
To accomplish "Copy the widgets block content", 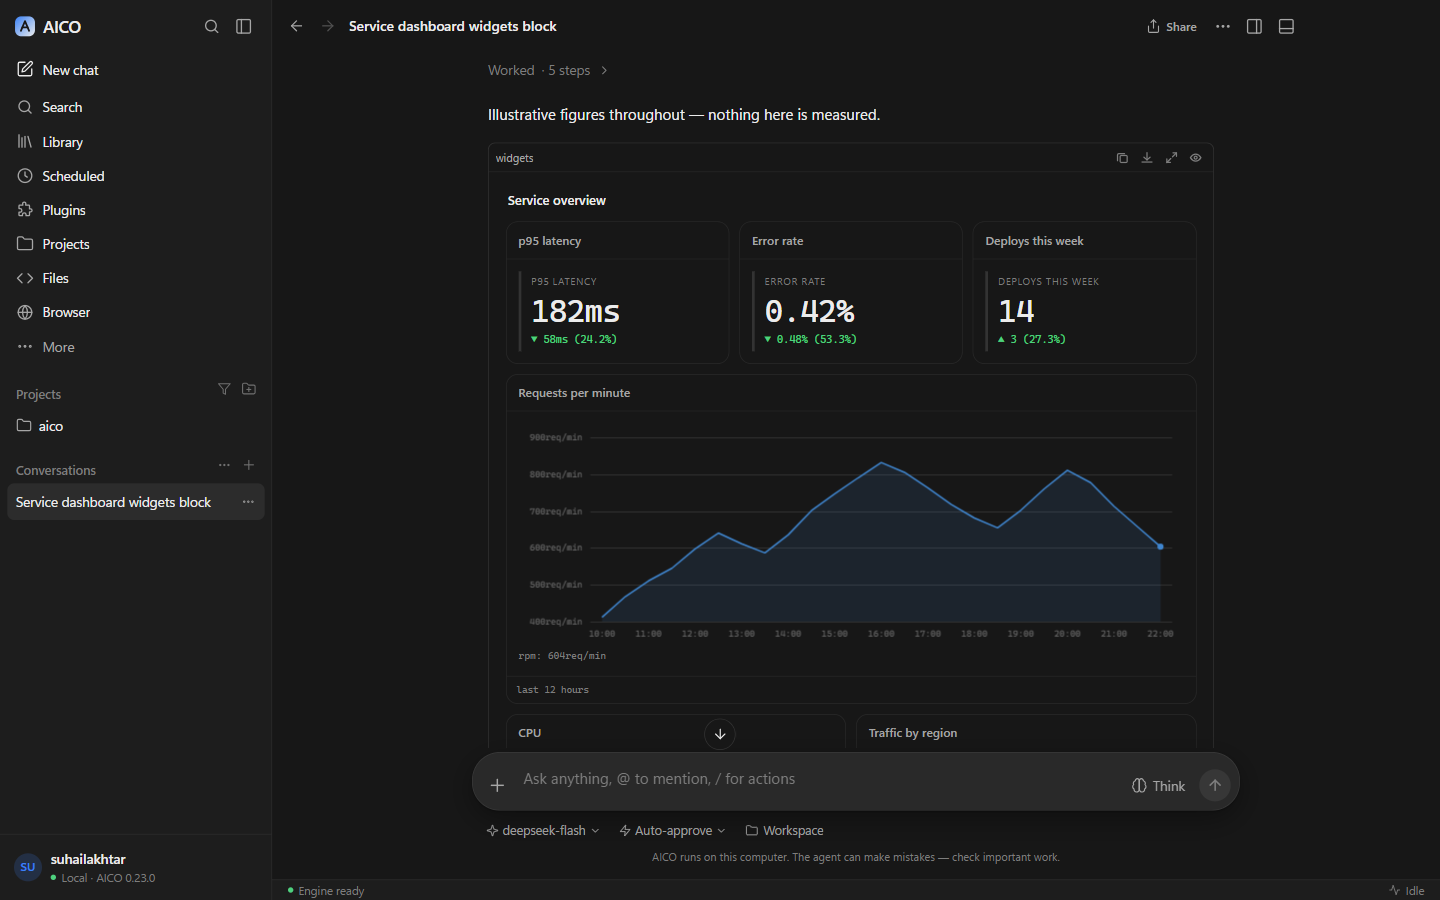I will (1122, 158).
